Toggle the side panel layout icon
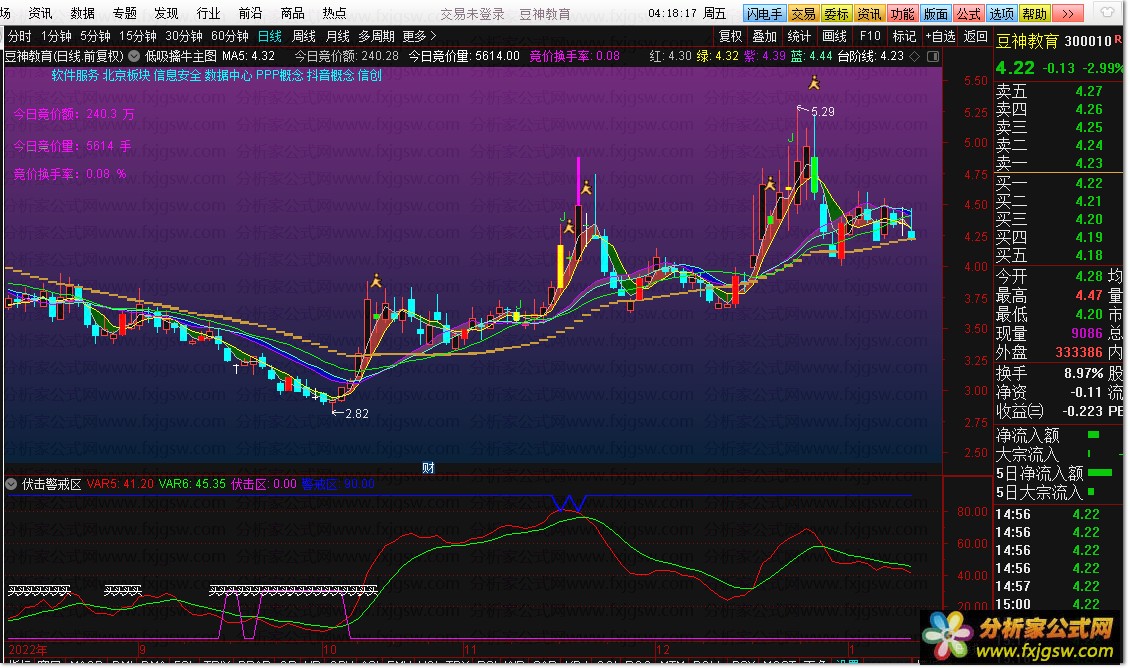1130x668 pixels. [933, 56]
